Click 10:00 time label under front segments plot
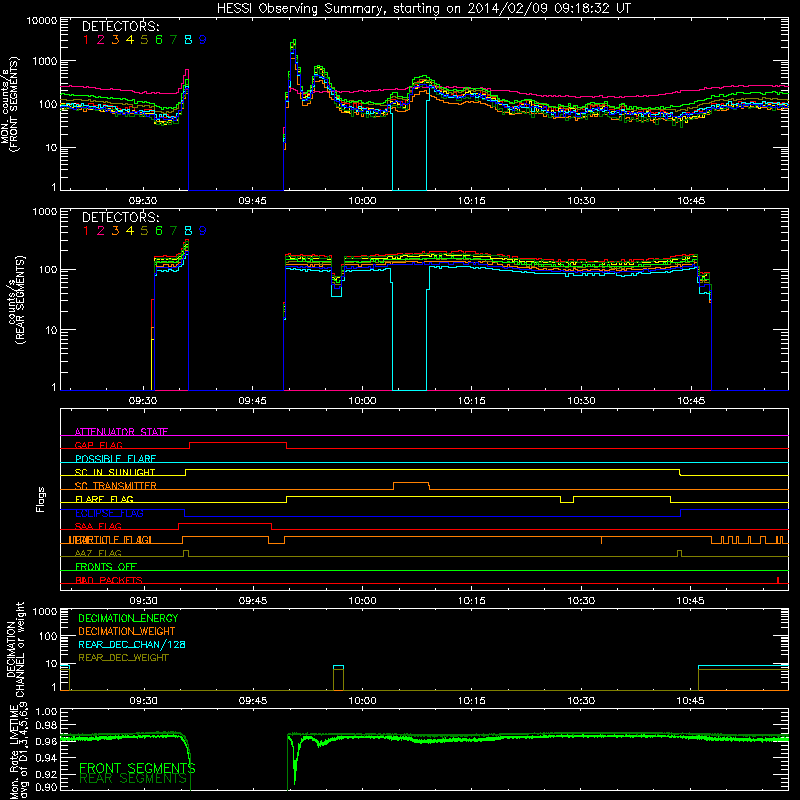 pos(362,201)
